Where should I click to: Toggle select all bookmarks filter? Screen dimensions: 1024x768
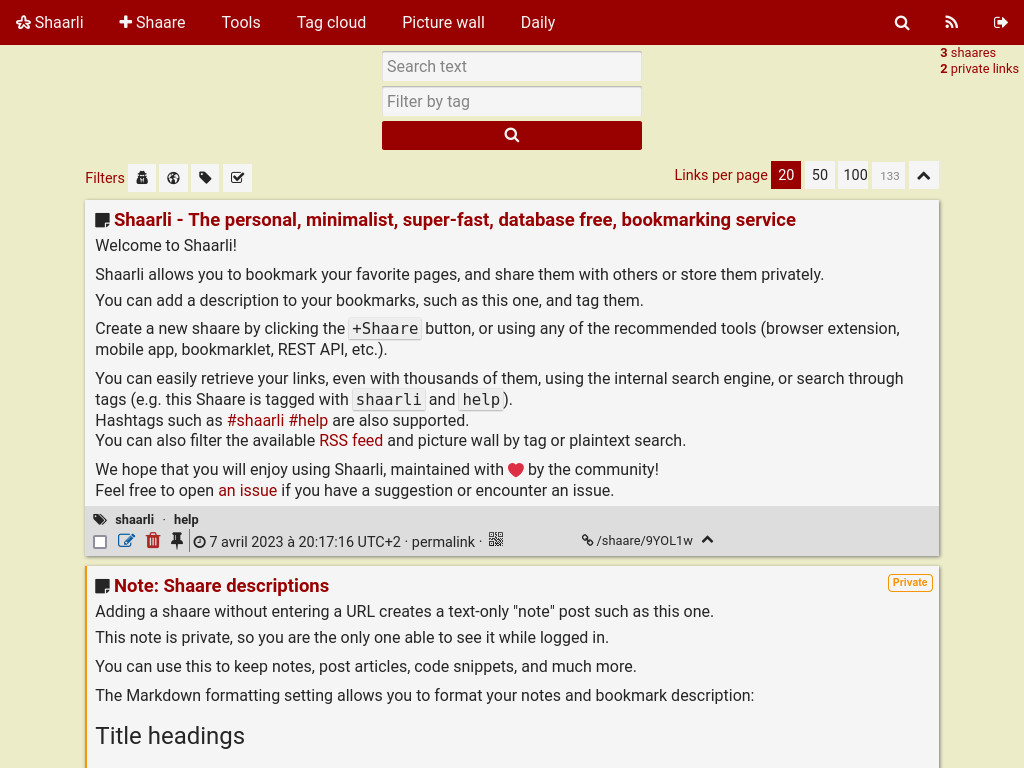click(x=237, y=178)
